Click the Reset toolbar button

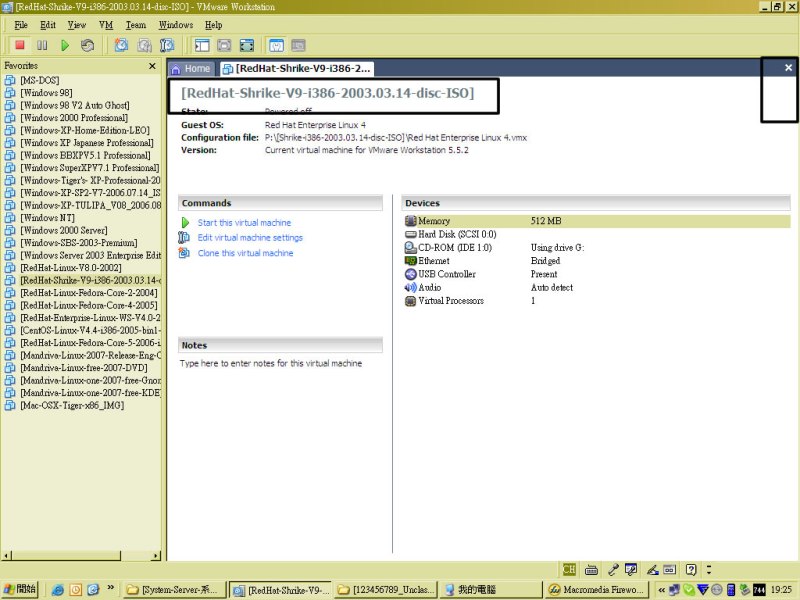click(x=88, y=45)
